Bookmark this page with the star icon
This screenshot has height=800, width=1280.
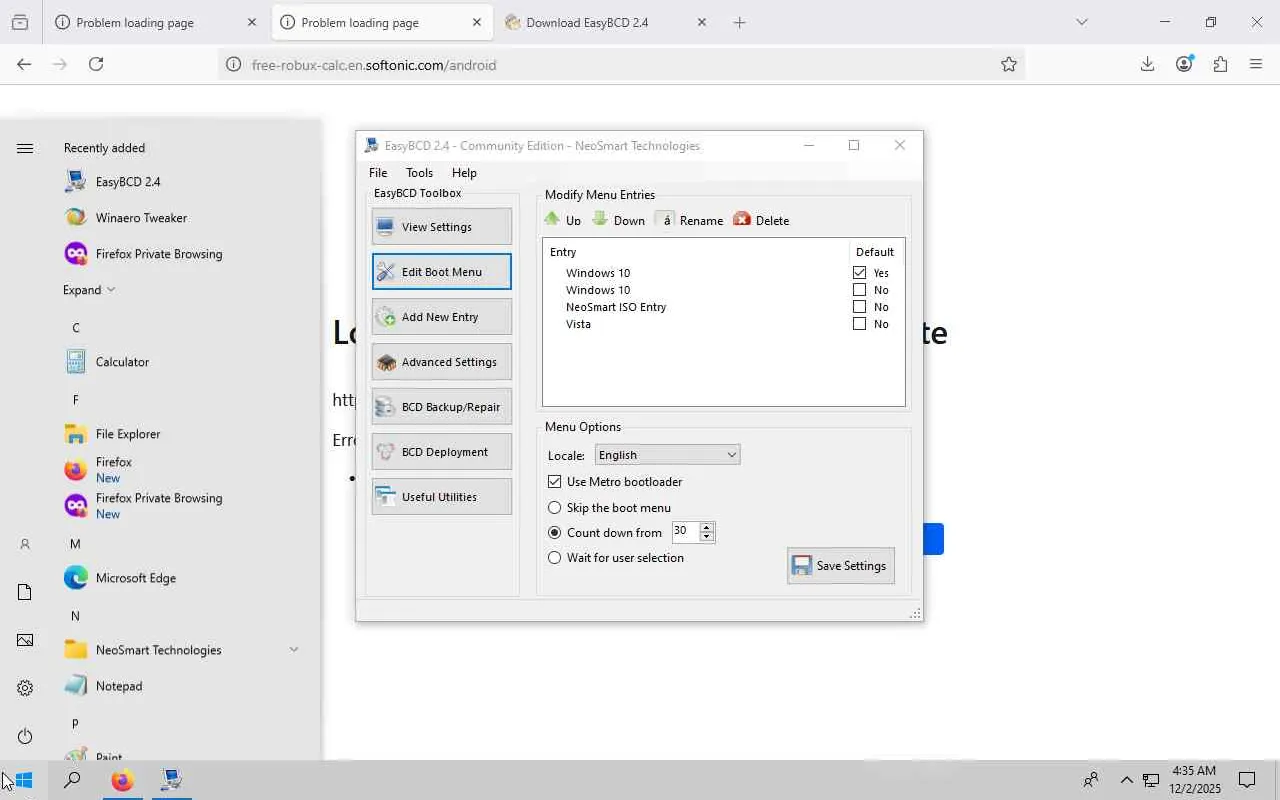click(1009, 65)
